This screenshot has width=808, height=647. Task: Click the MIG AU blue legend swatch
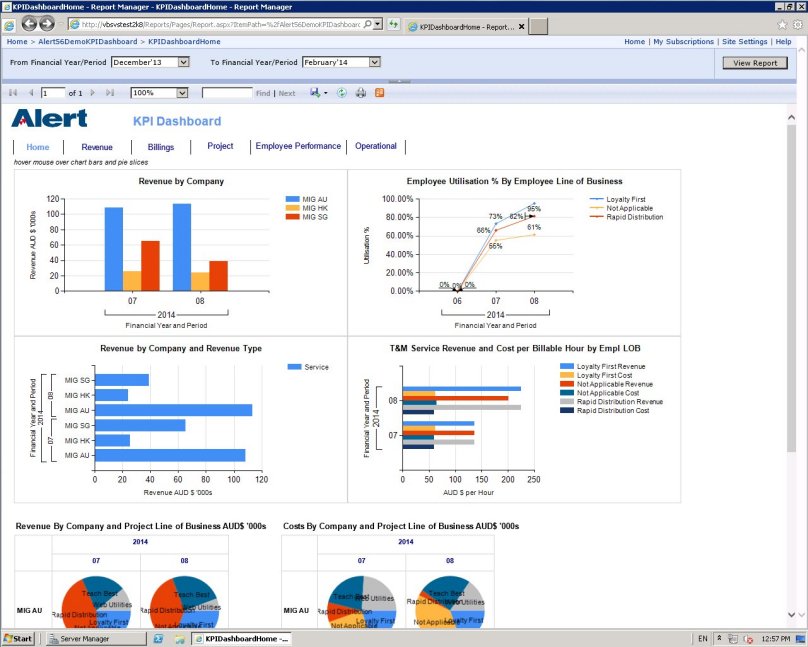click(x=292, y=199)
